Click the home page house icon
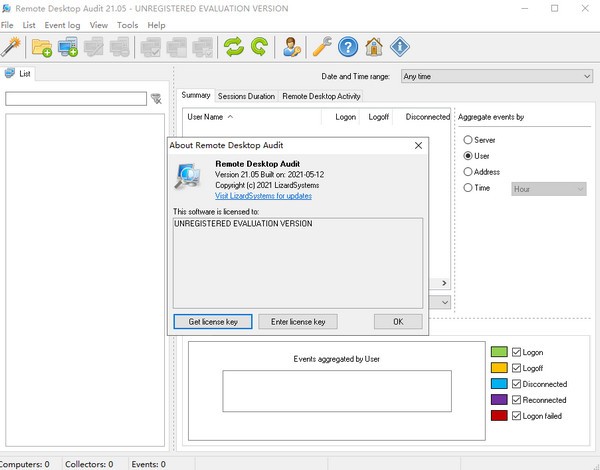Screen dimensions: 600x470 (x=374, y=46)
